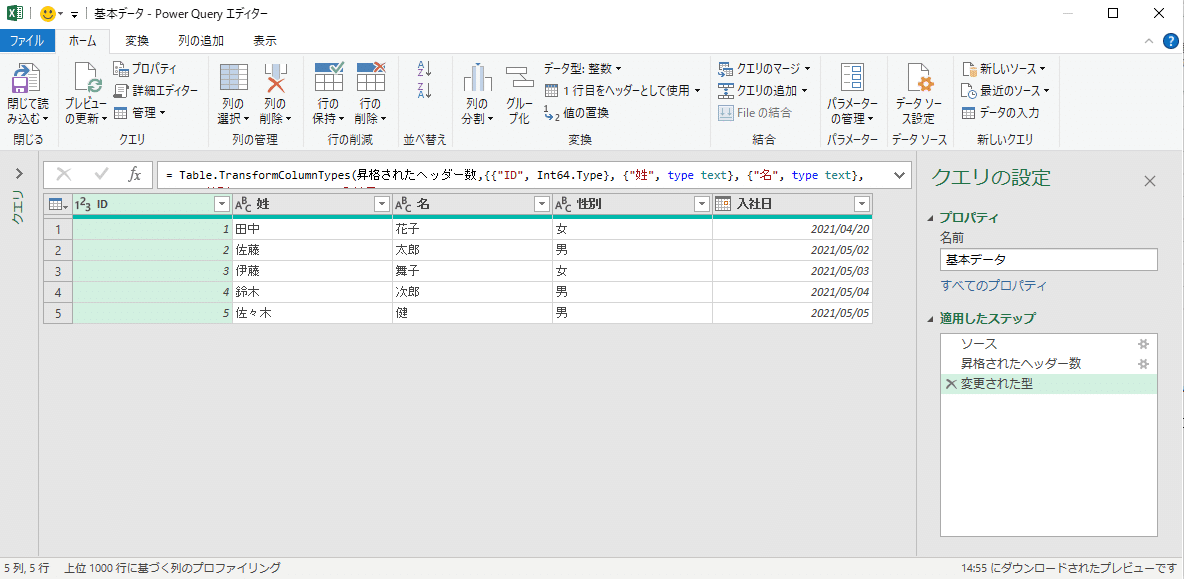Click the 列の分割 icon
This screenshot has width=1184, height=579.
click(477, 79)
